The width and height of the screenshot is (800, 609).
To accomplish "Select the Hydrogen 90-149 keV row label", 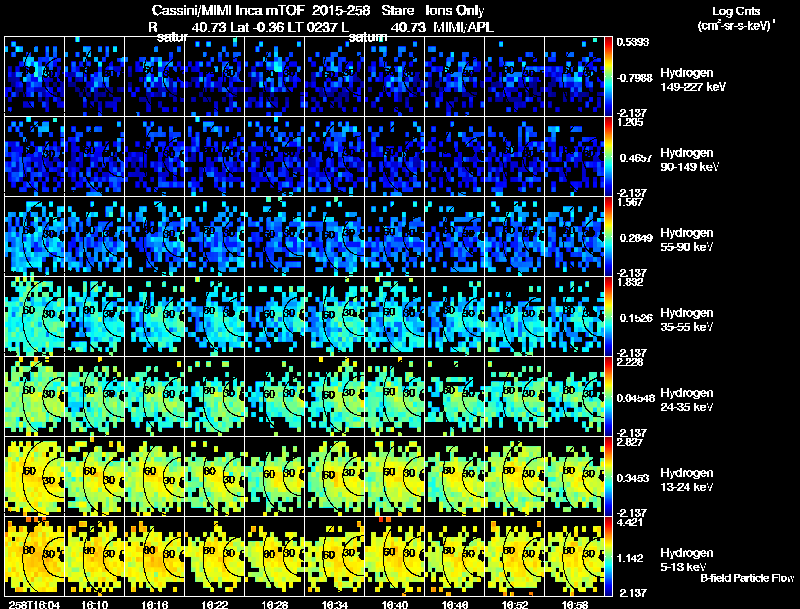I will pos(690,160).
